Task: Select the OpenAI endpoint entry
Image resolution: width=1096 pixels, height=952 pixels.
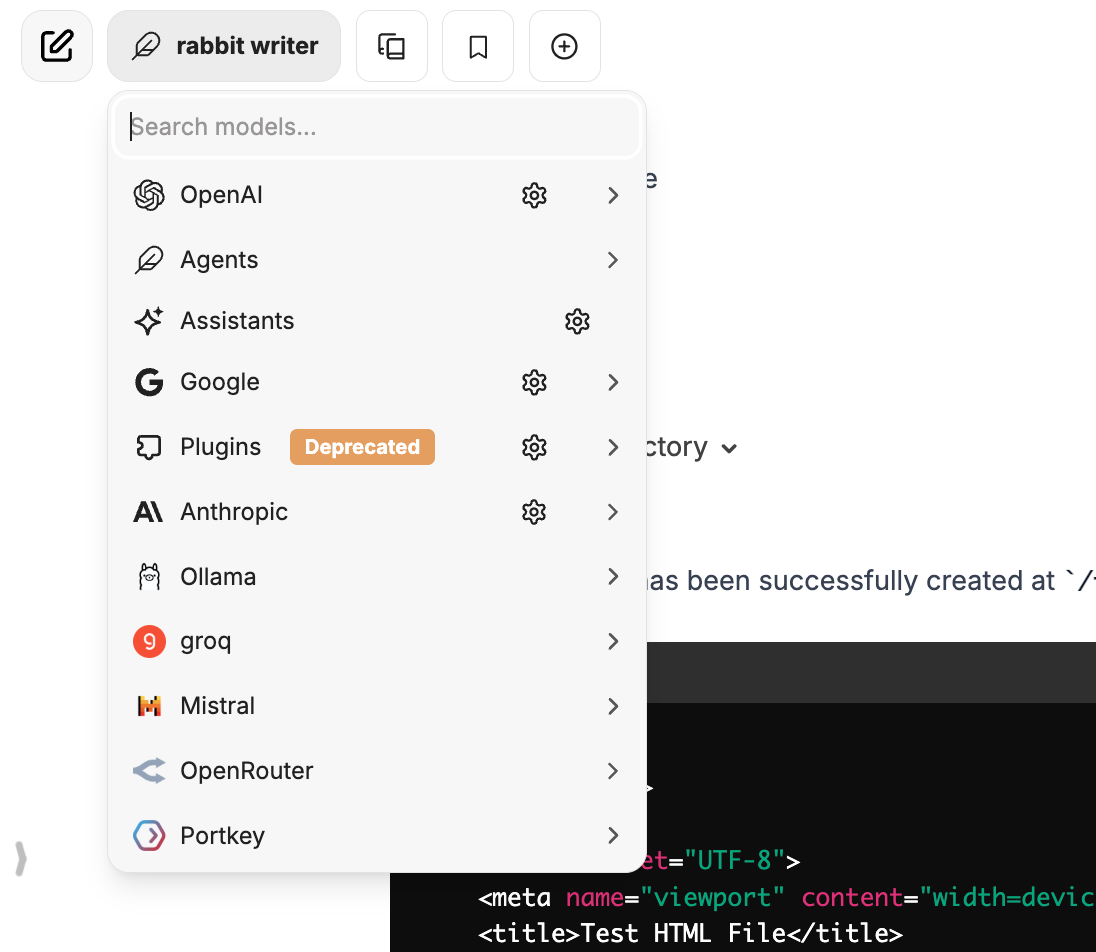Action: click(x=377, y=195)
